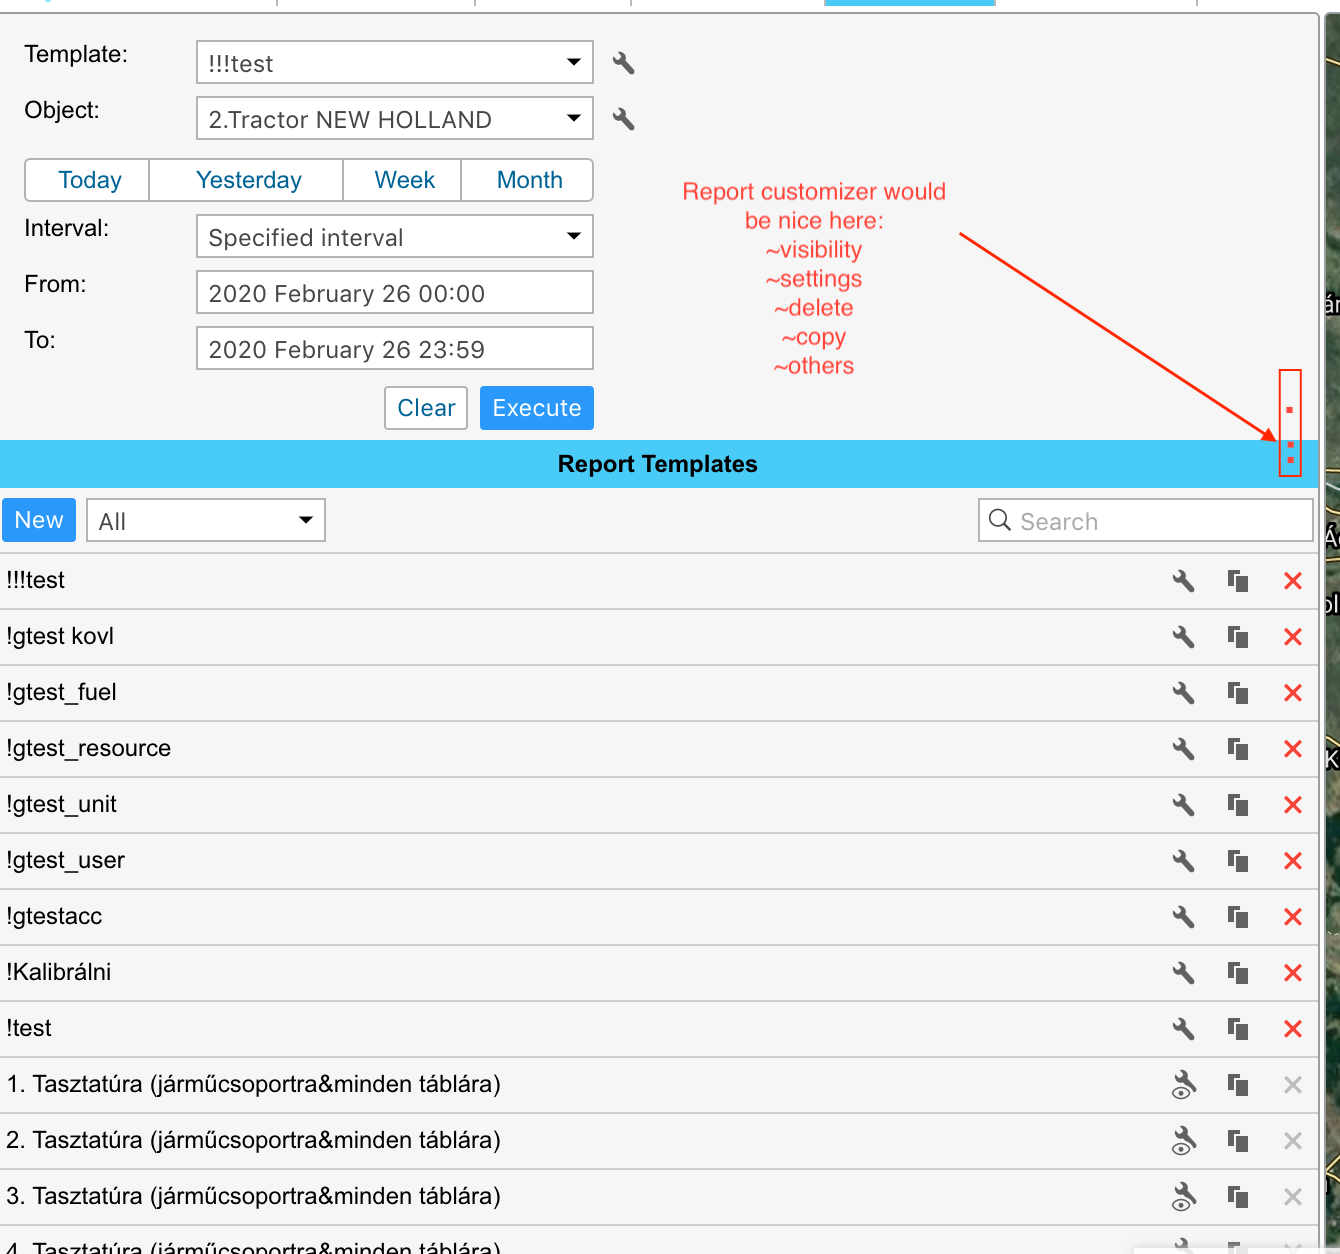Delete the !test template
Viewport: 1340px width, 1254px height.
pyautogui.click(x=1292, y=1029)
